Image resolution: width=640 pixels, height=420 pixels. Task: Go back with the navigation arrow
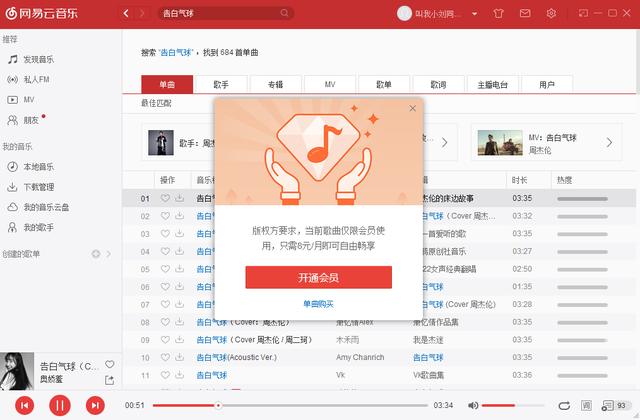tap(126, 13)
